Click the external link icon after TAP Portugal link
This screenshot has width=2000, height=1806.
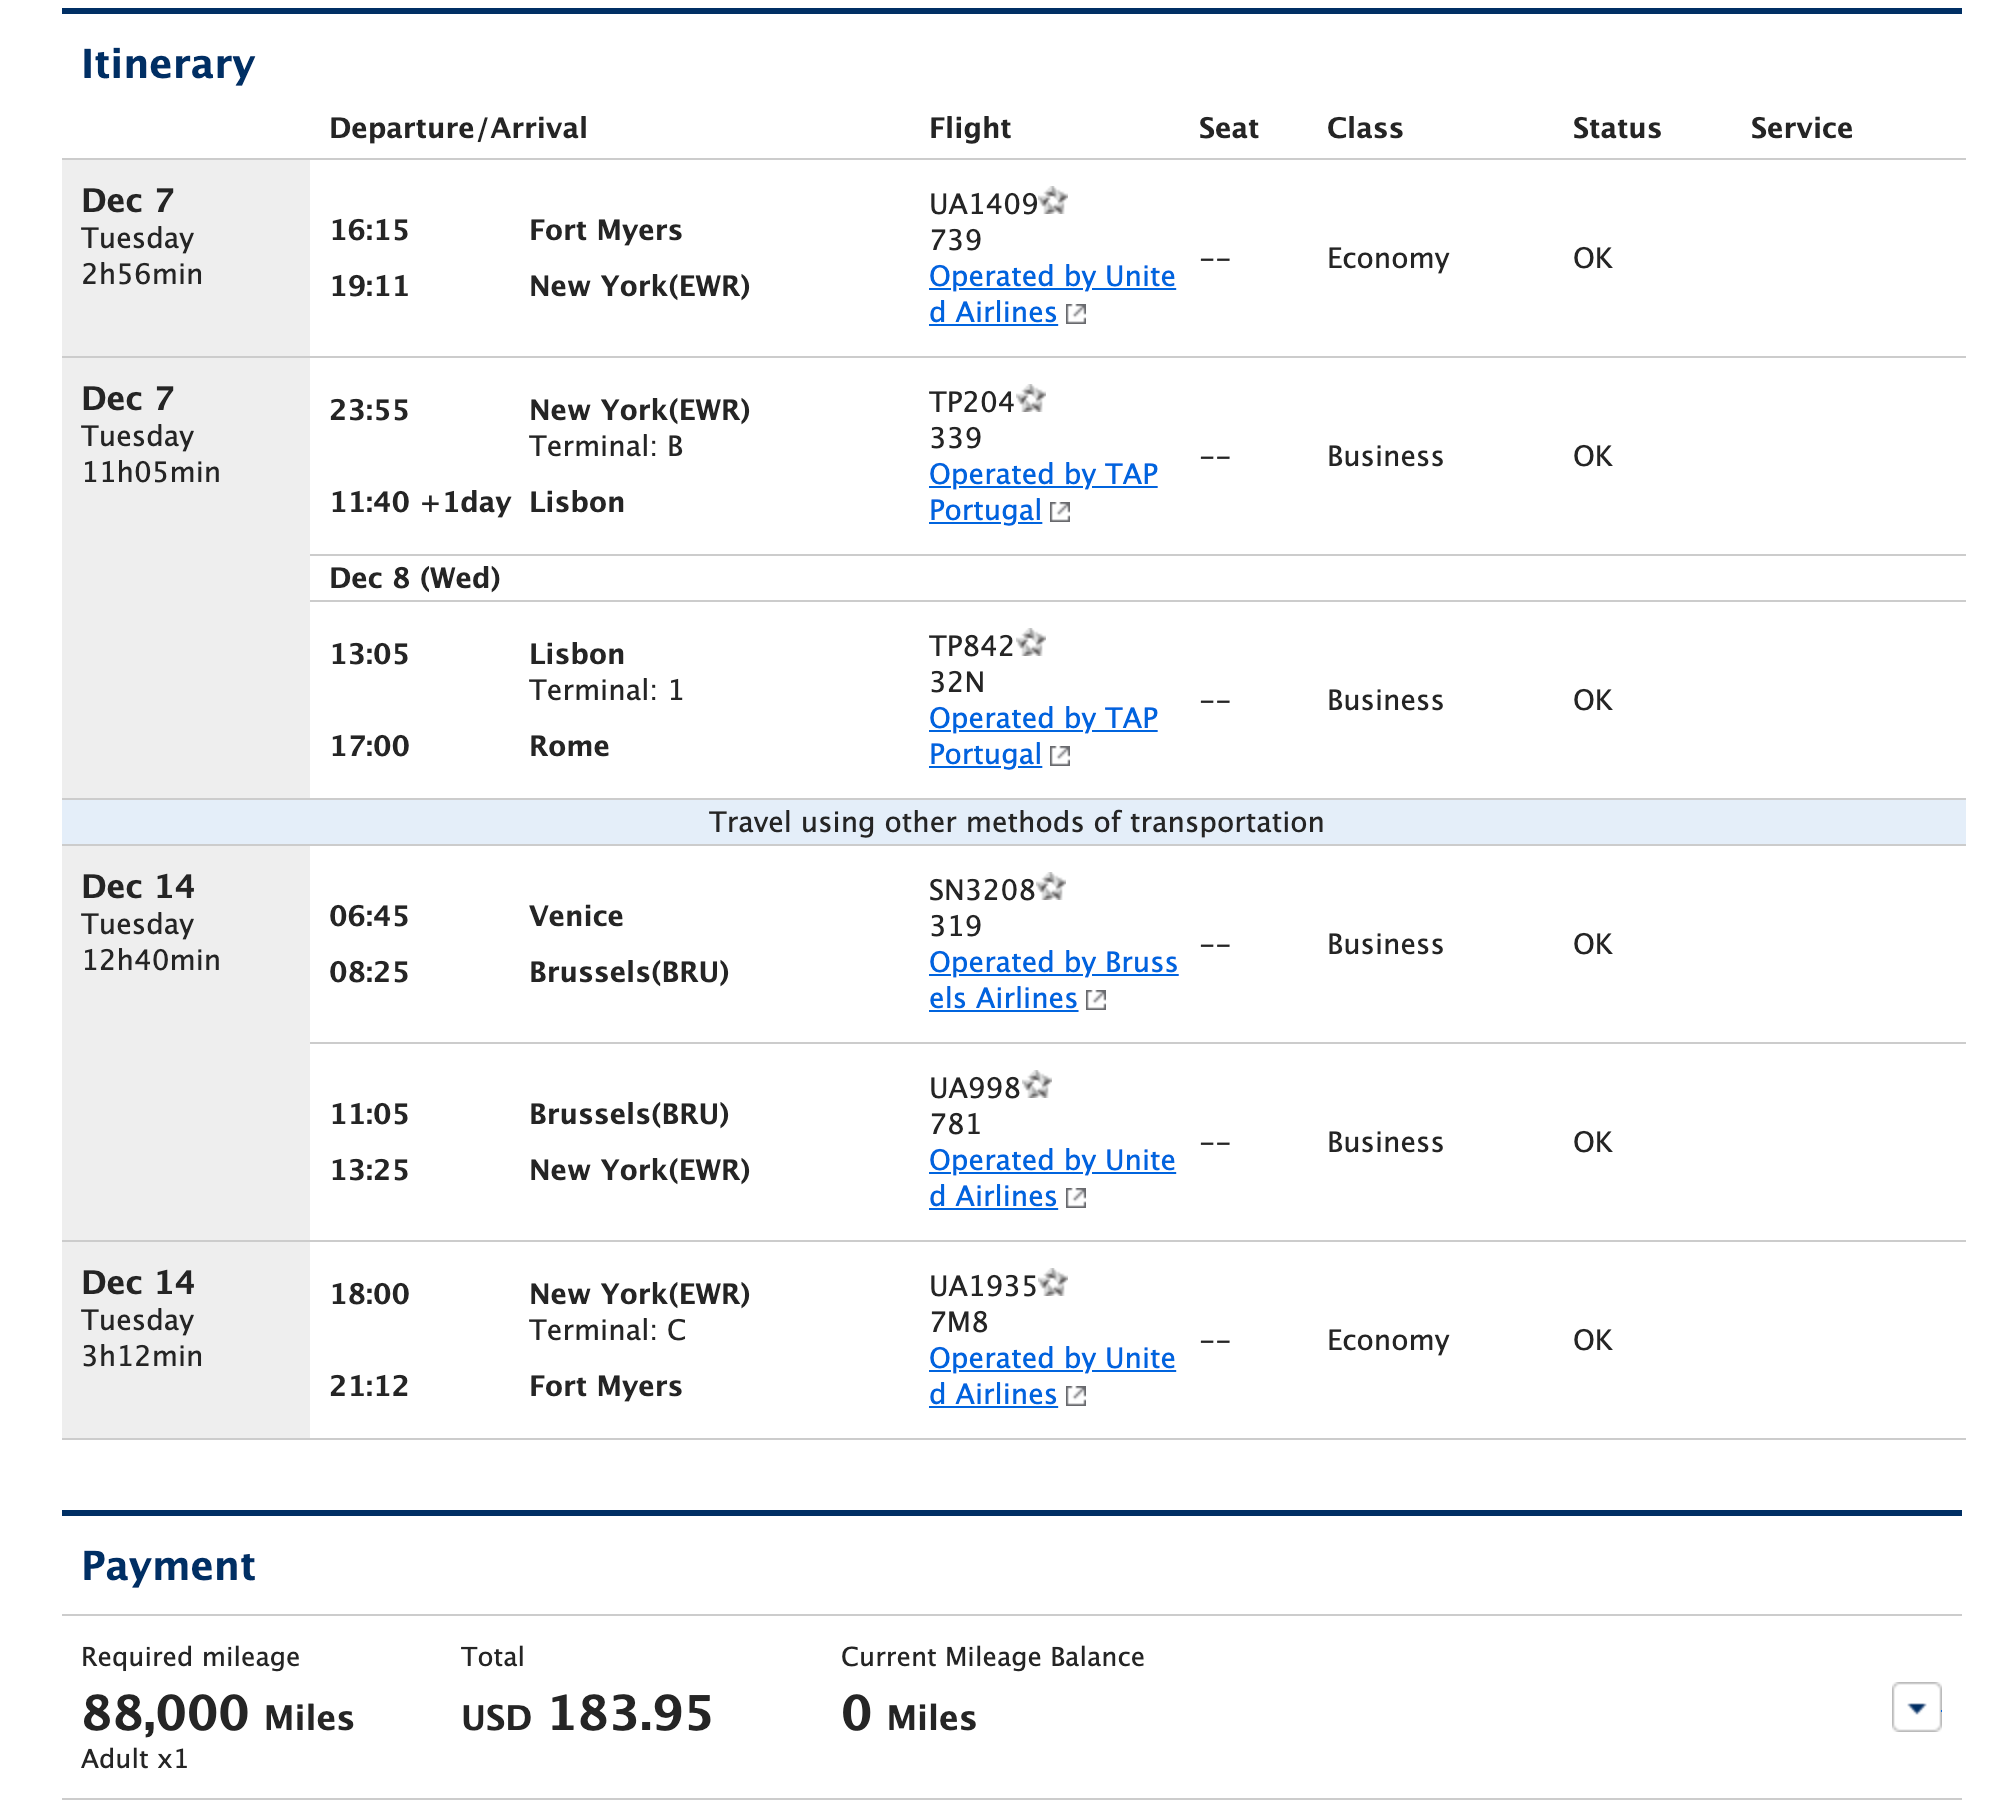pyautogui.click(x=1060, y=511)
